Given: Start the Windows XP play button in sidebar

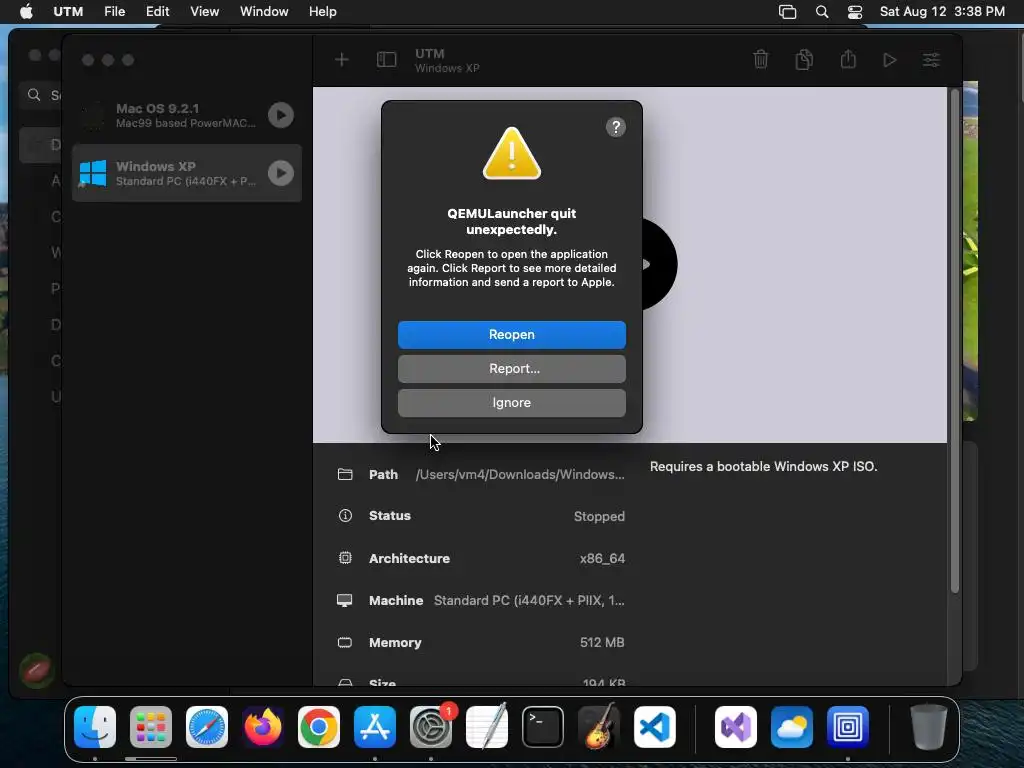Looking at the screenshot, I should click(281, 173).
